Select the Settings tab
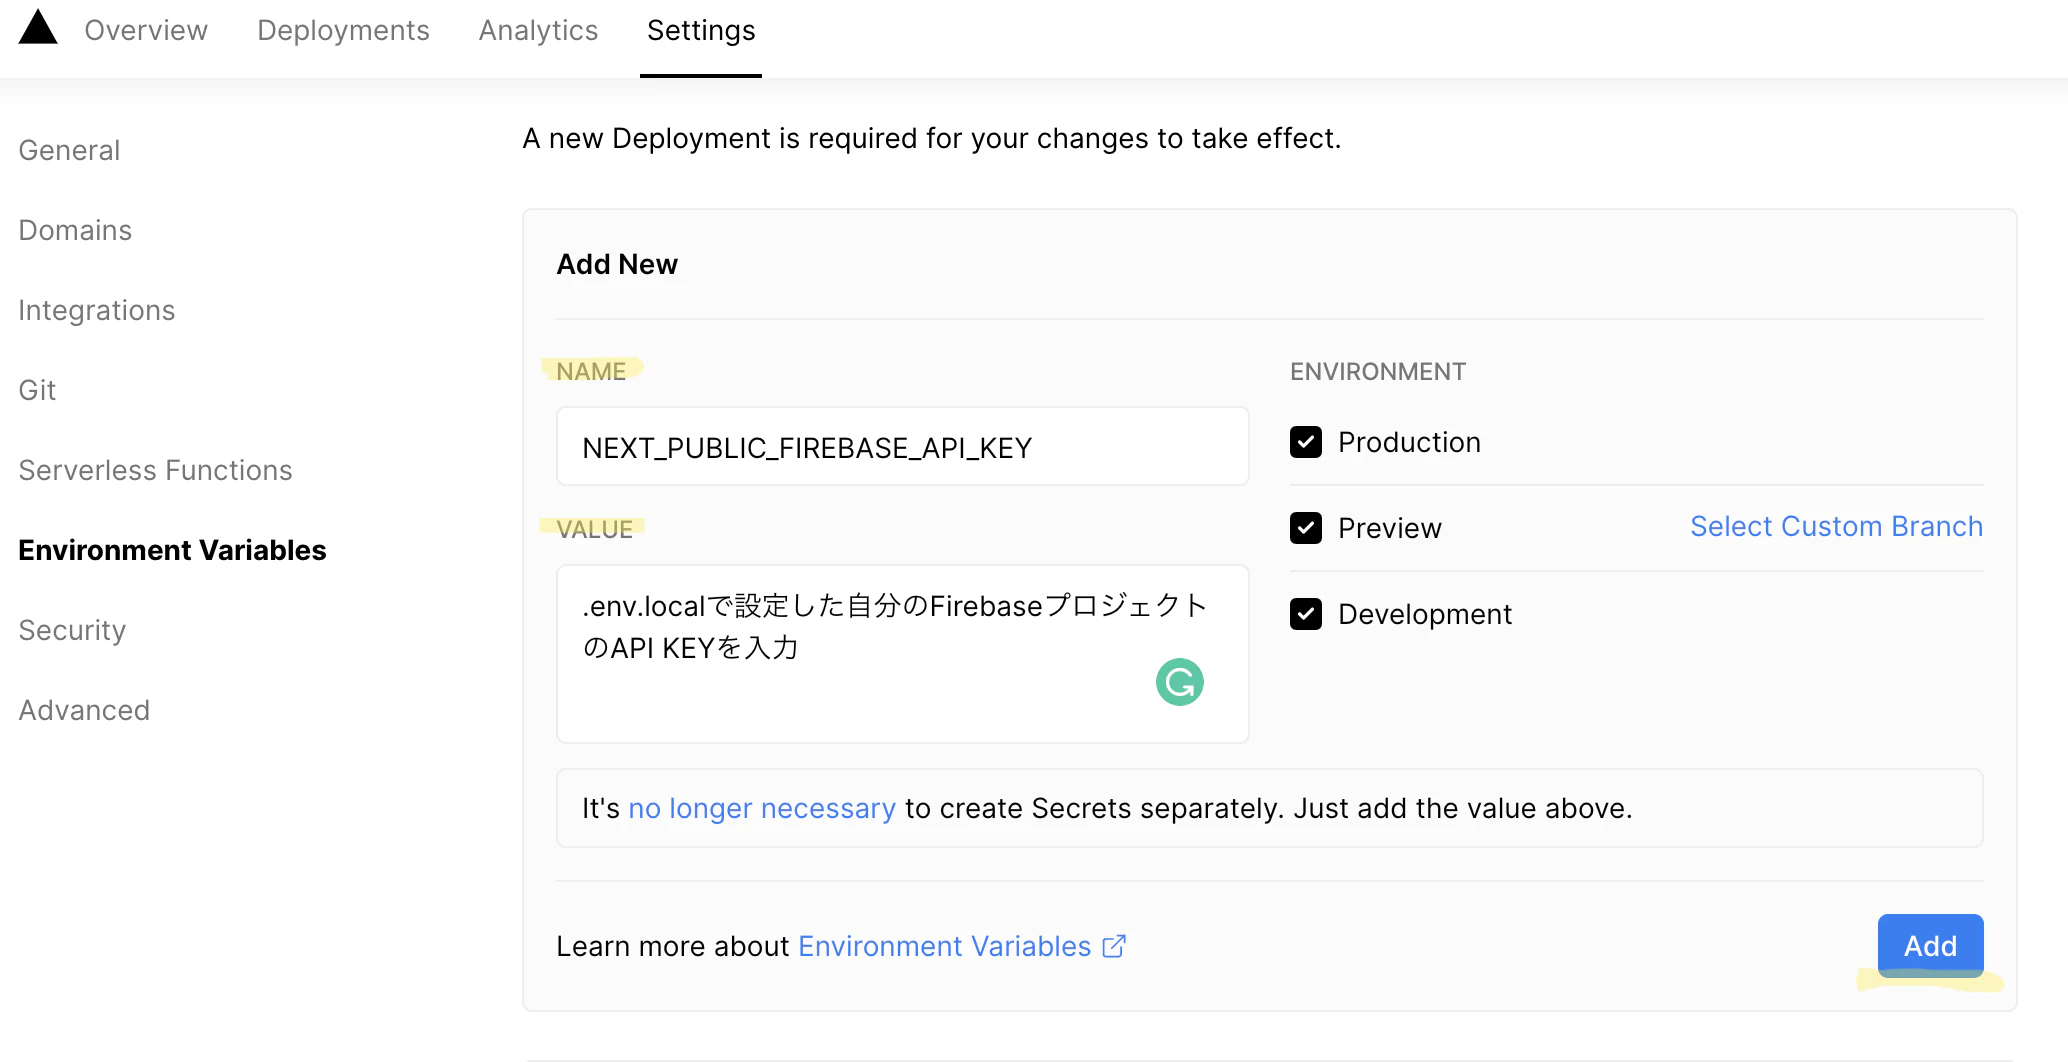Viewport: 2068px width, 1062px height. pyautogui.click(x=701, y=30)
